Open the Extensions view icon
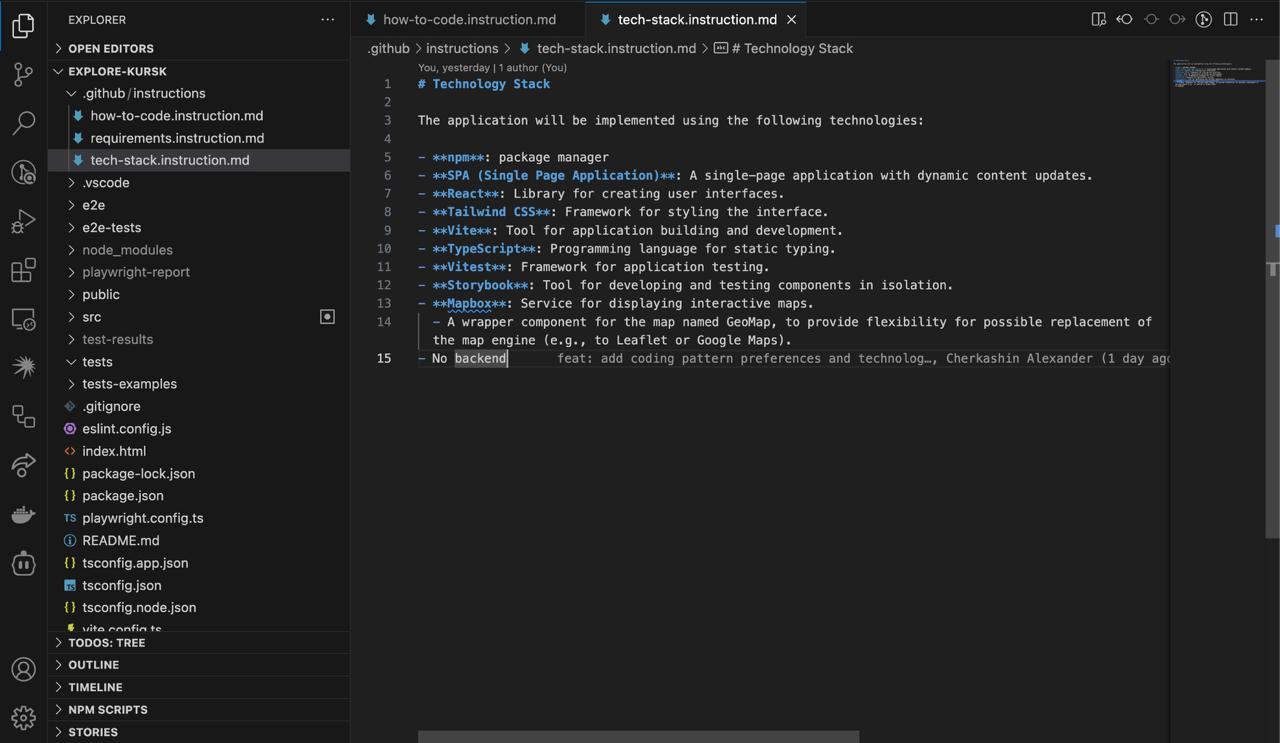1280x743 pixels. pyautogui.click(x=23, y=270)
